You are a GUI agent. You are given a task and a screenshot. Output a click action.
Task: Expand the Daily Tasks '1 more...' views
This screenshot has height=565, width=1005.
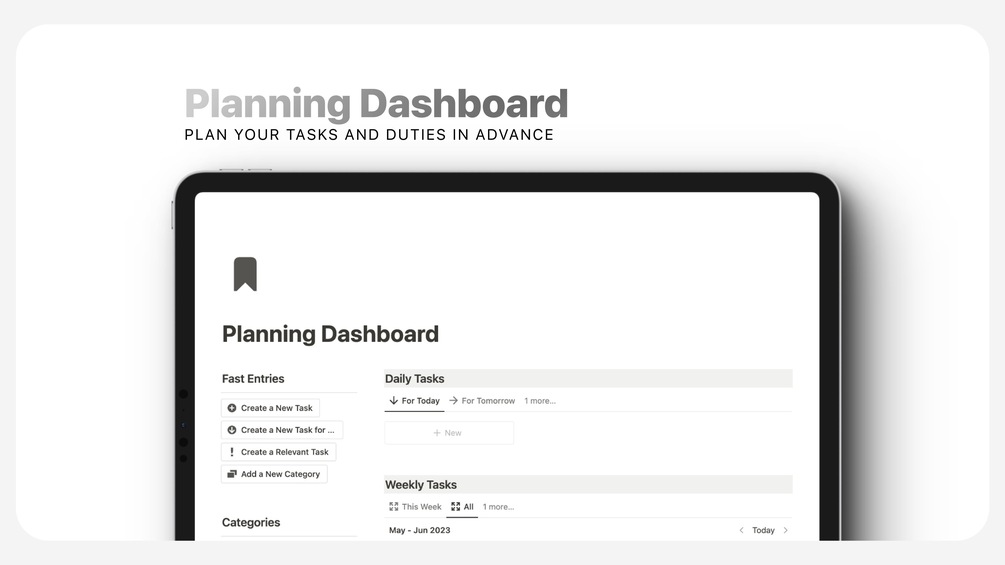(540, 401)
